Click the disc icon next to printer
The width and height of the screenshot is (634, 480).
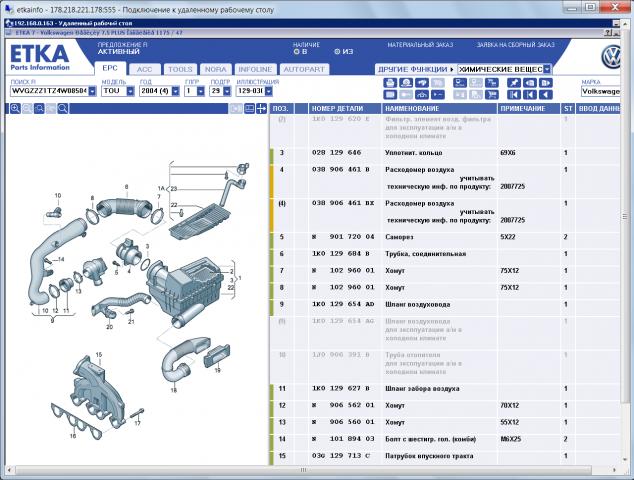tap(406, 83)
